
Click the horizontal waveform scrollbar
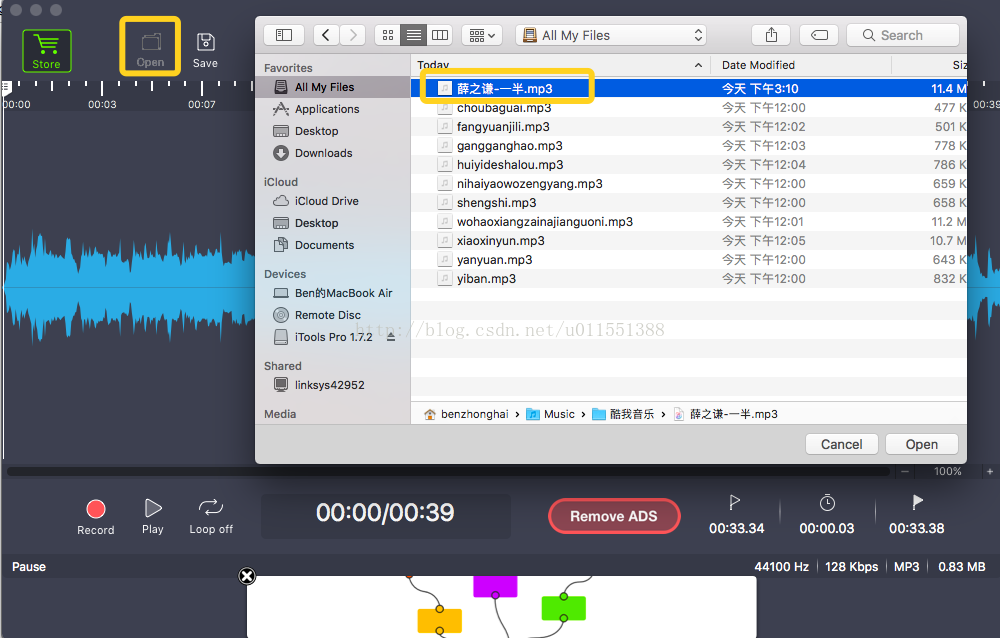pyautogui.click(x=448, y=471)
